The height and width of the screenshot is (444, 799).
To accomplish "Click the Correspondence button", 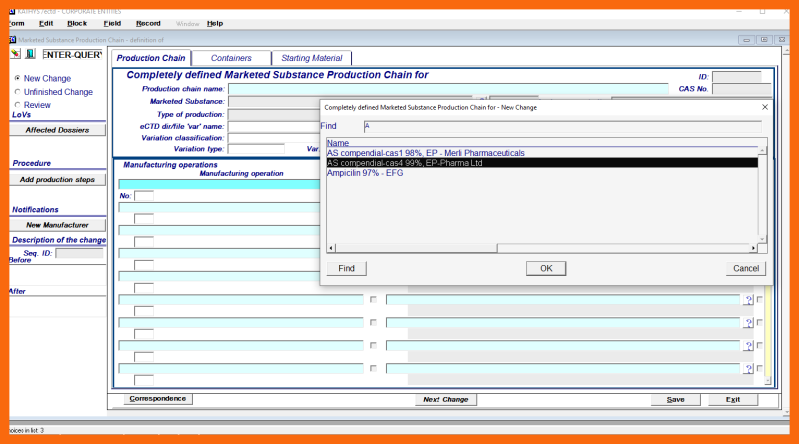I will coord(158,399).
